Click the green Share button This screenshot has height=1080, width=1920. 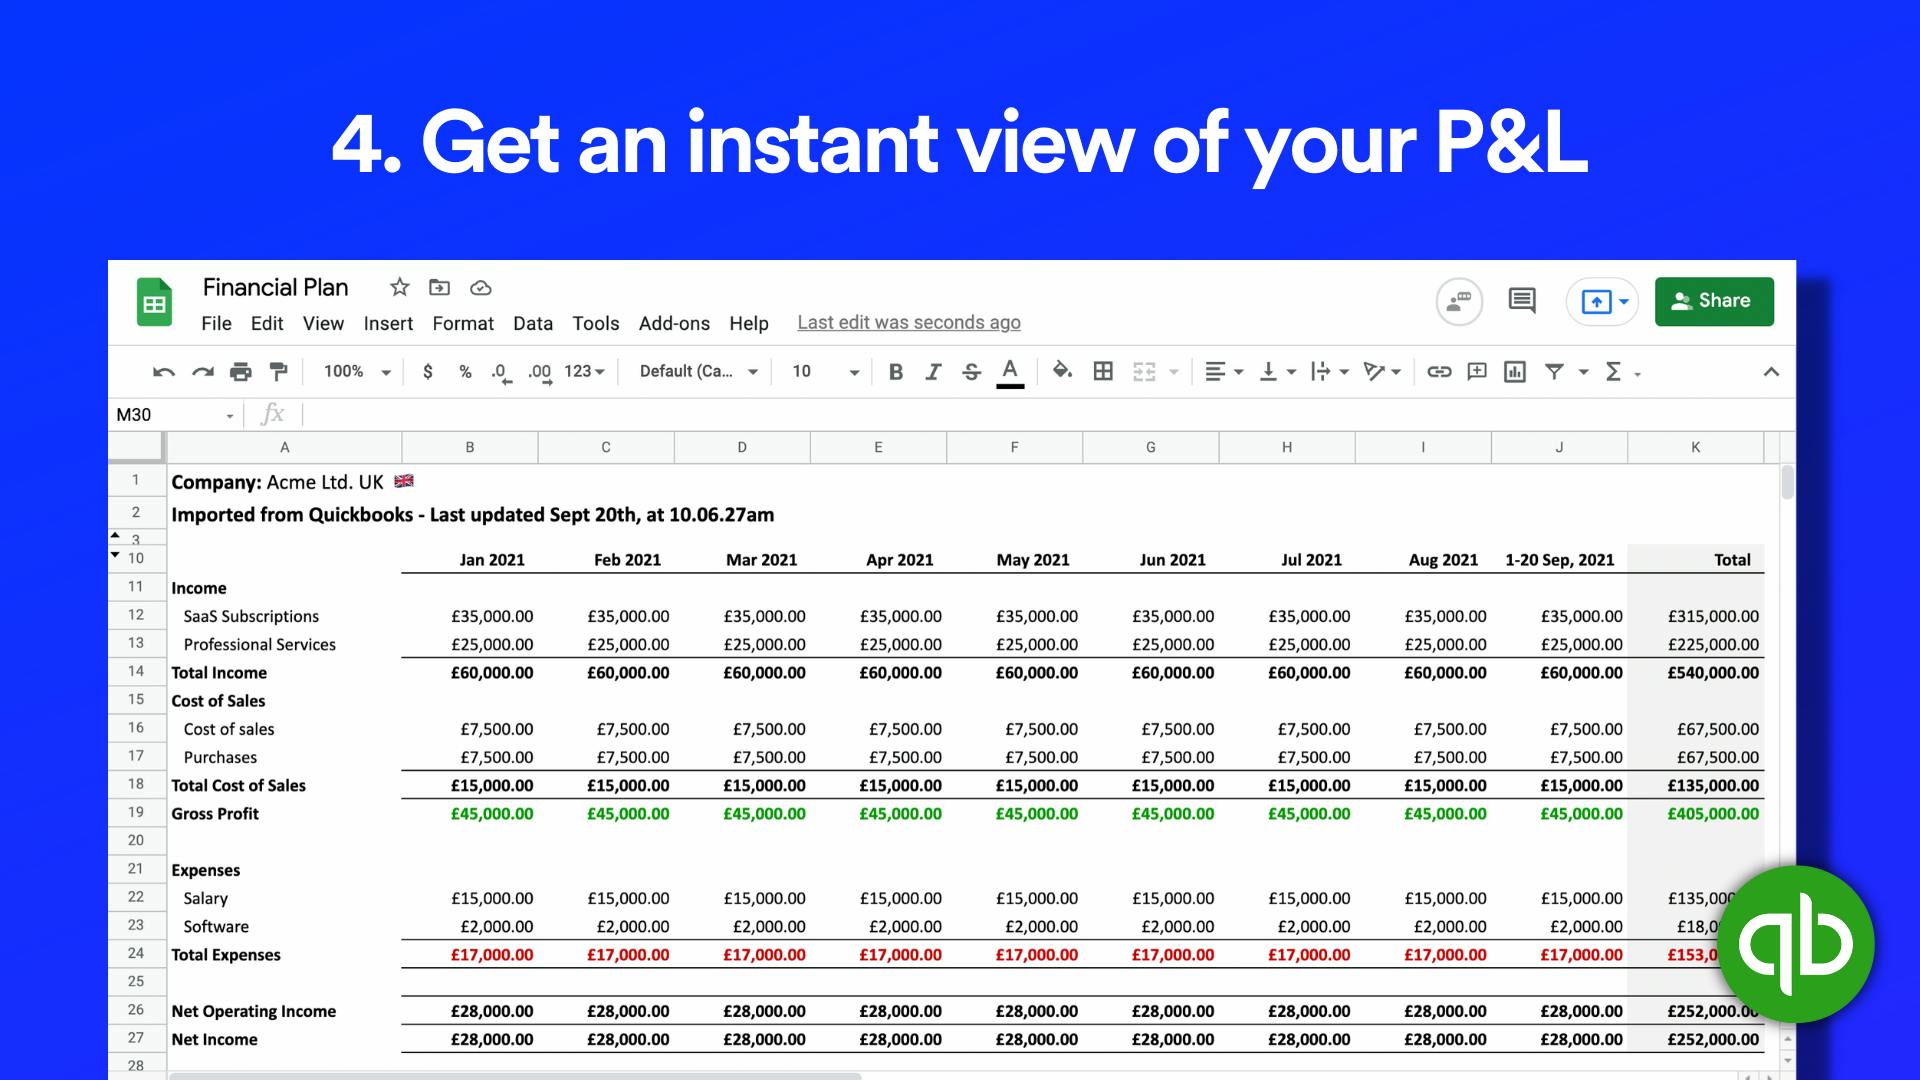tap(1714, 300)
